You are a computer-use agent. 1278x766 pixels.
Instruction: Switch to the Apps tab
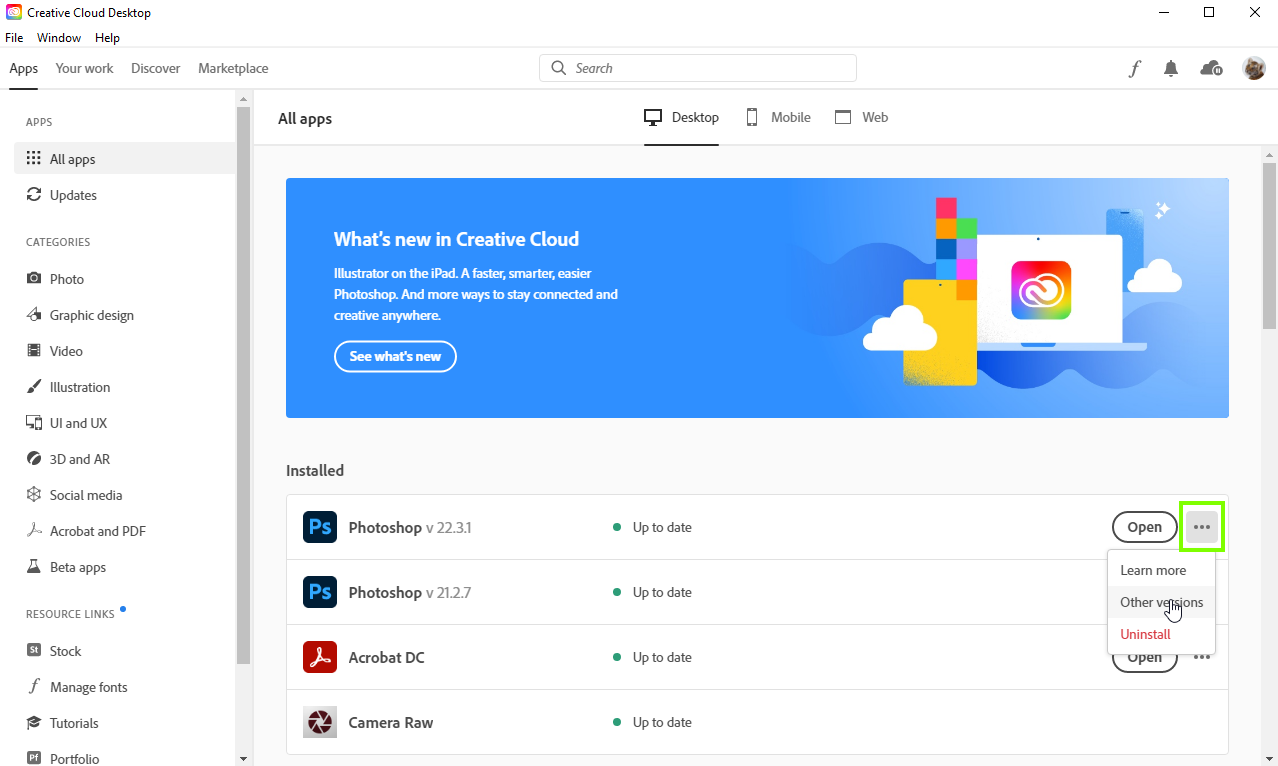pyautogui.click(x=24, y=68)
